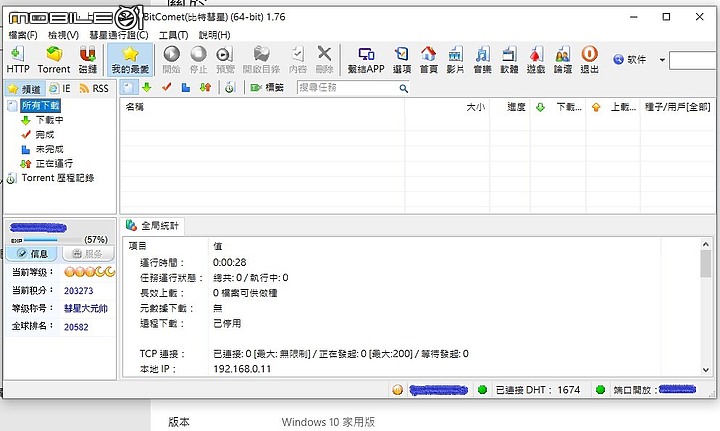Click the 20582 global ranking value
This screenshot has width=720, height=431.
(x=76, y=327)
